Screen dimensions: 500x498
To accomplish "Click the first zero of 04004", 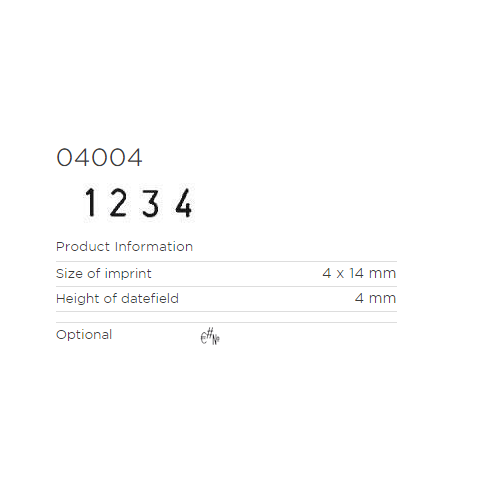I will (64, 157).
